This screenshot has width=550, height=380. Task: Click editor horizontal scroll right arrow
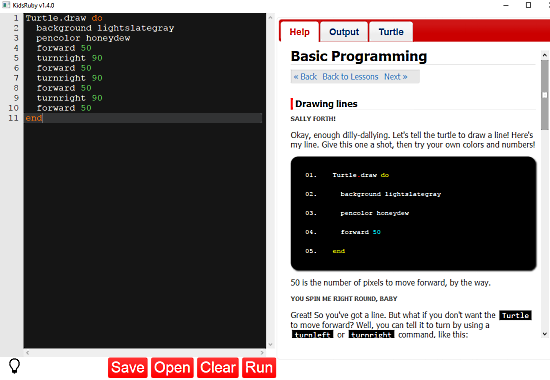(x=262, y=353)
